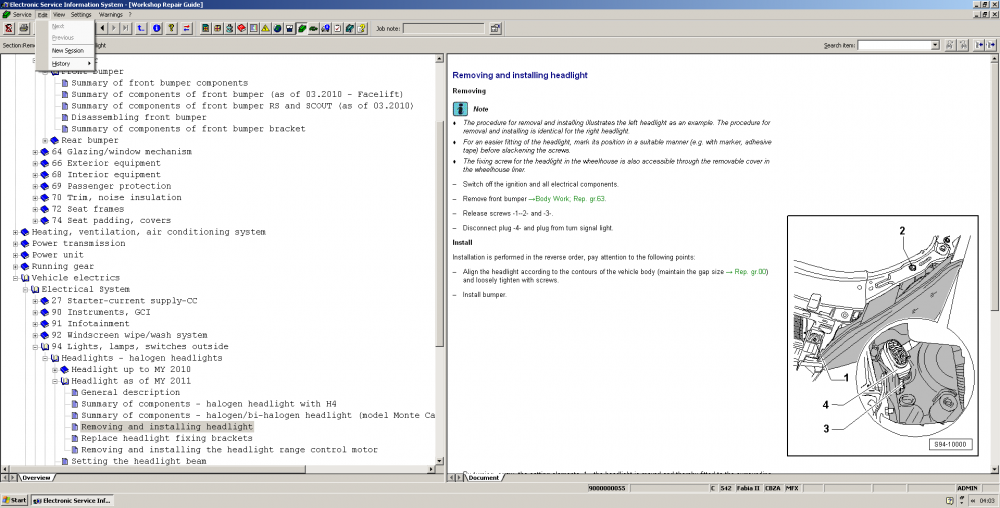Open the Warnings menu
This screenshot has width=1000, height=508.
111,14
